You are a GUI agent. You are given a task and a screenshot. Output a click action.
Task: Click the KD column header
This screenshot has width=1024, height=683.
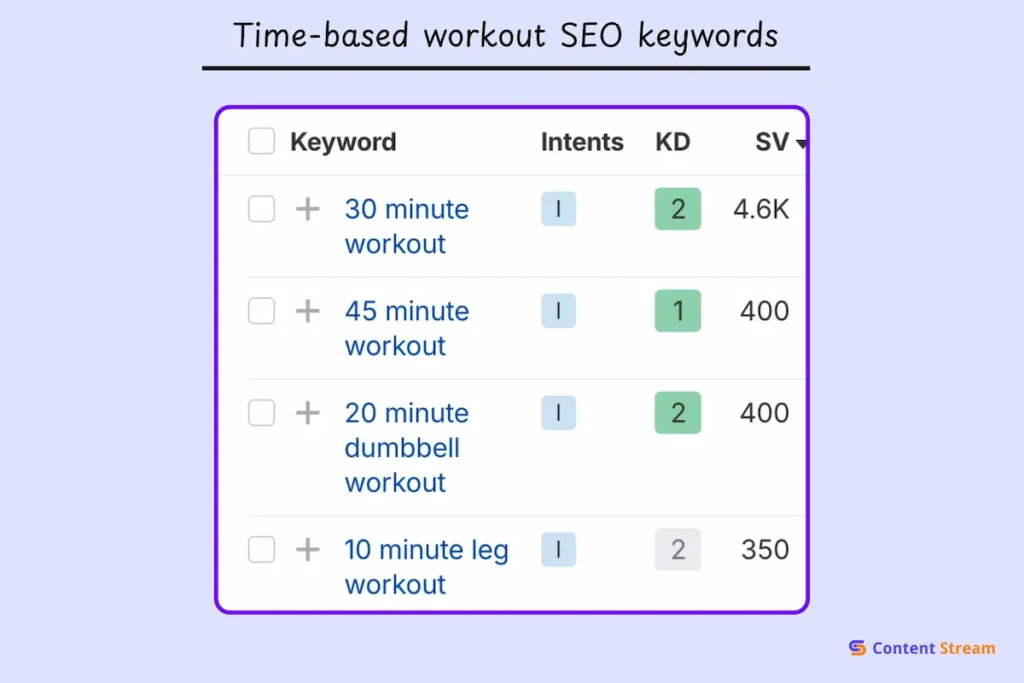click(x=673, y=141)
